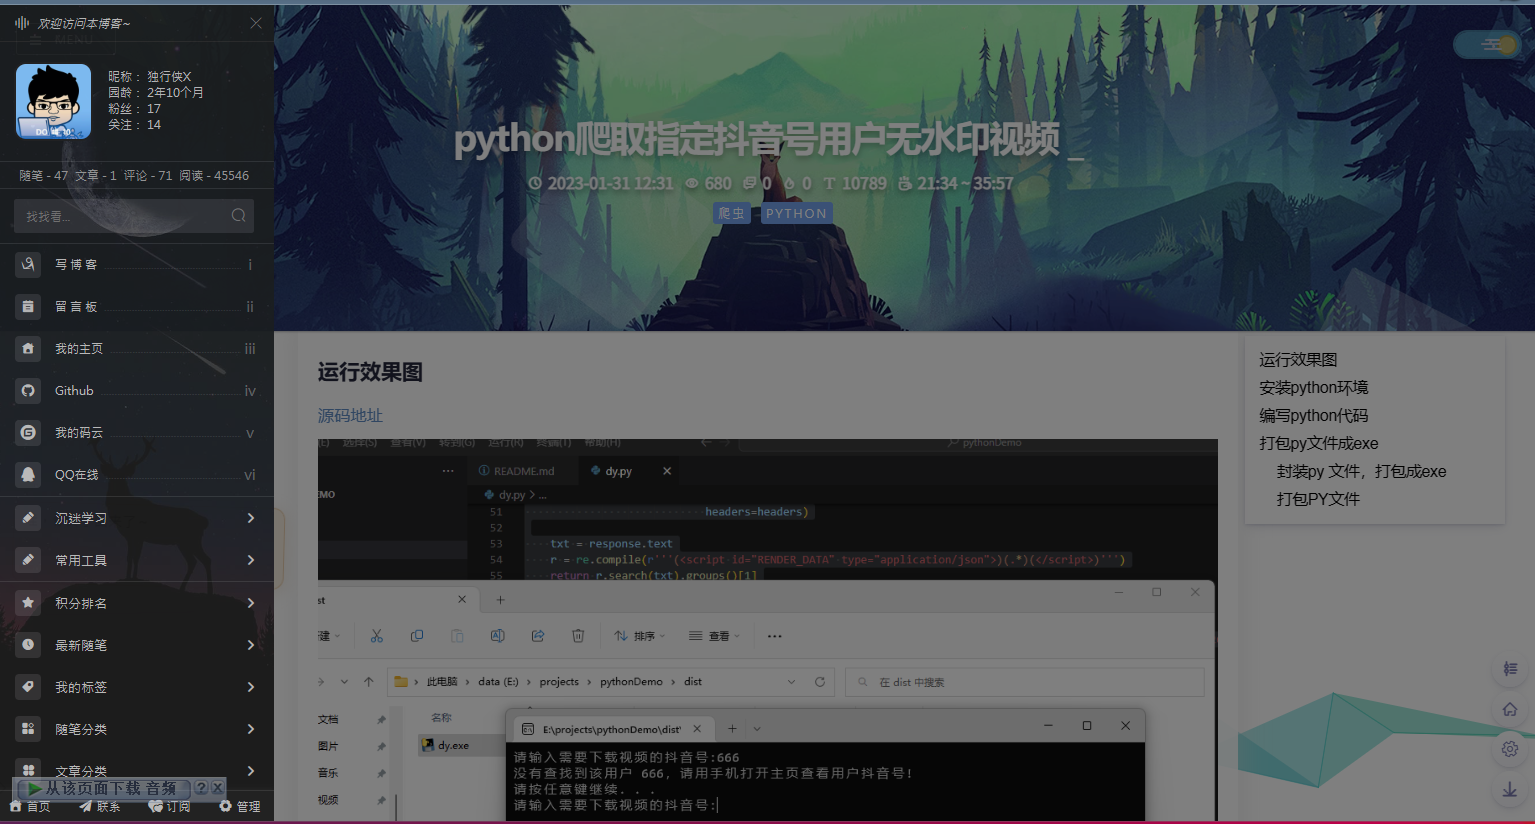This screenshot has height=824, width=1535.
Task: Jump to 封装py 文件，打包成exe subsection
Action: (x=1361, y=471)
